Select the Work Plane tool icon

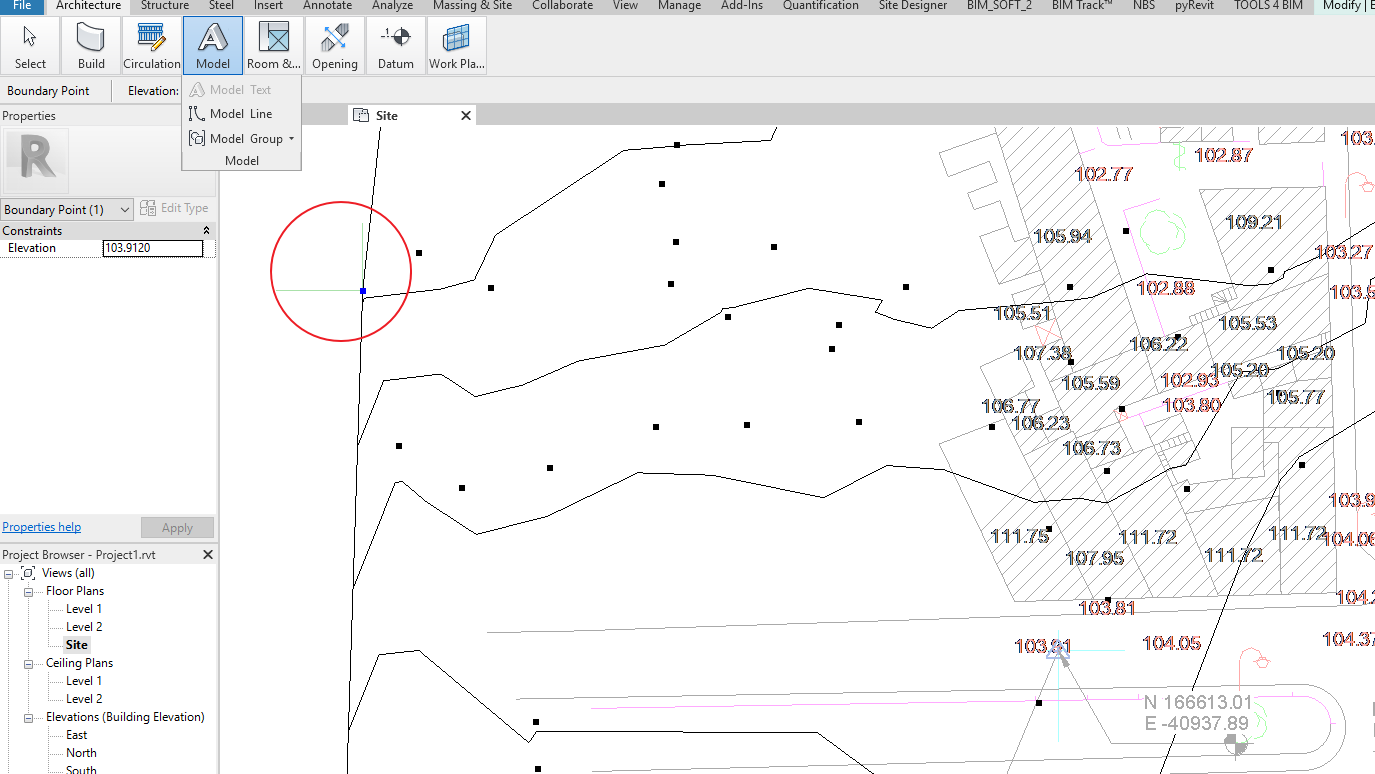(456, 44)
